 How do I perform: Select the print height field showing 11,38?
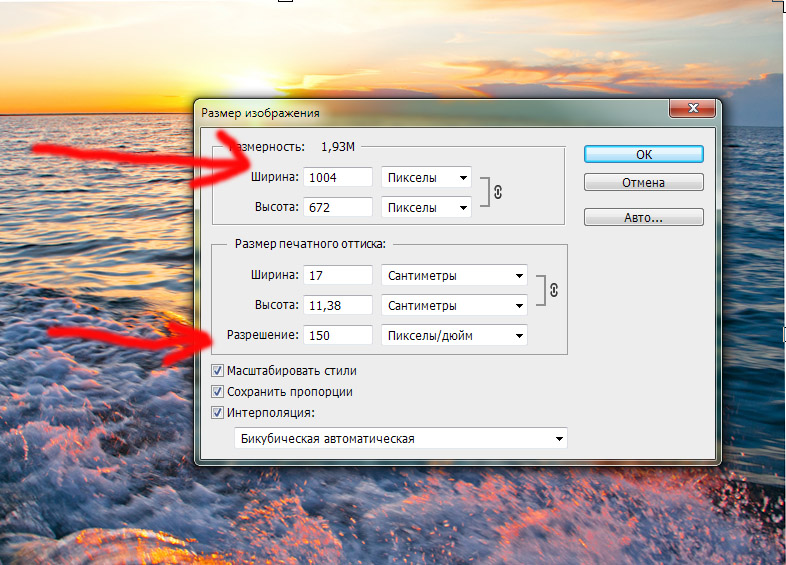[338, 305]
